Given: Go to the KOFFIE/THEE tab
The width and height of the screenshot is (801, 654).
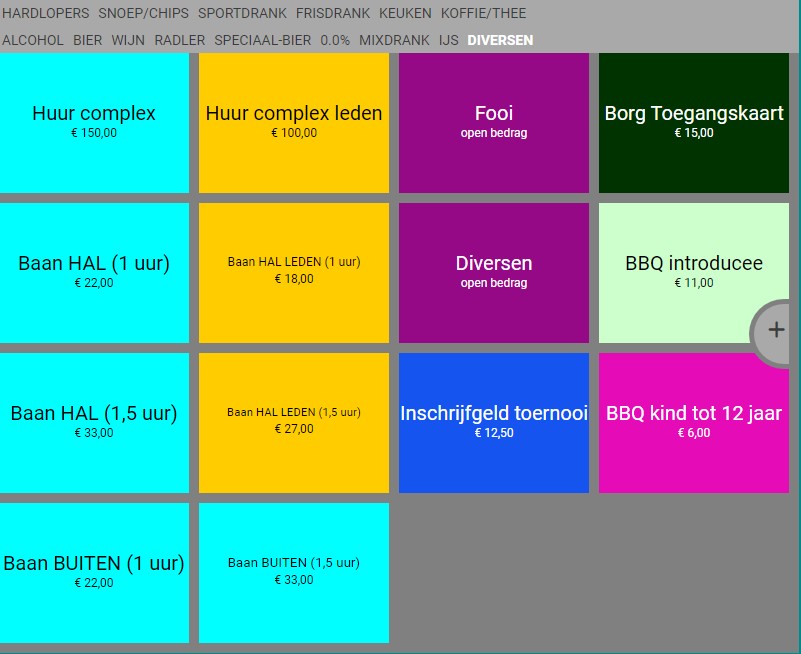Looking at the screenshot, I should pos(483,14).
